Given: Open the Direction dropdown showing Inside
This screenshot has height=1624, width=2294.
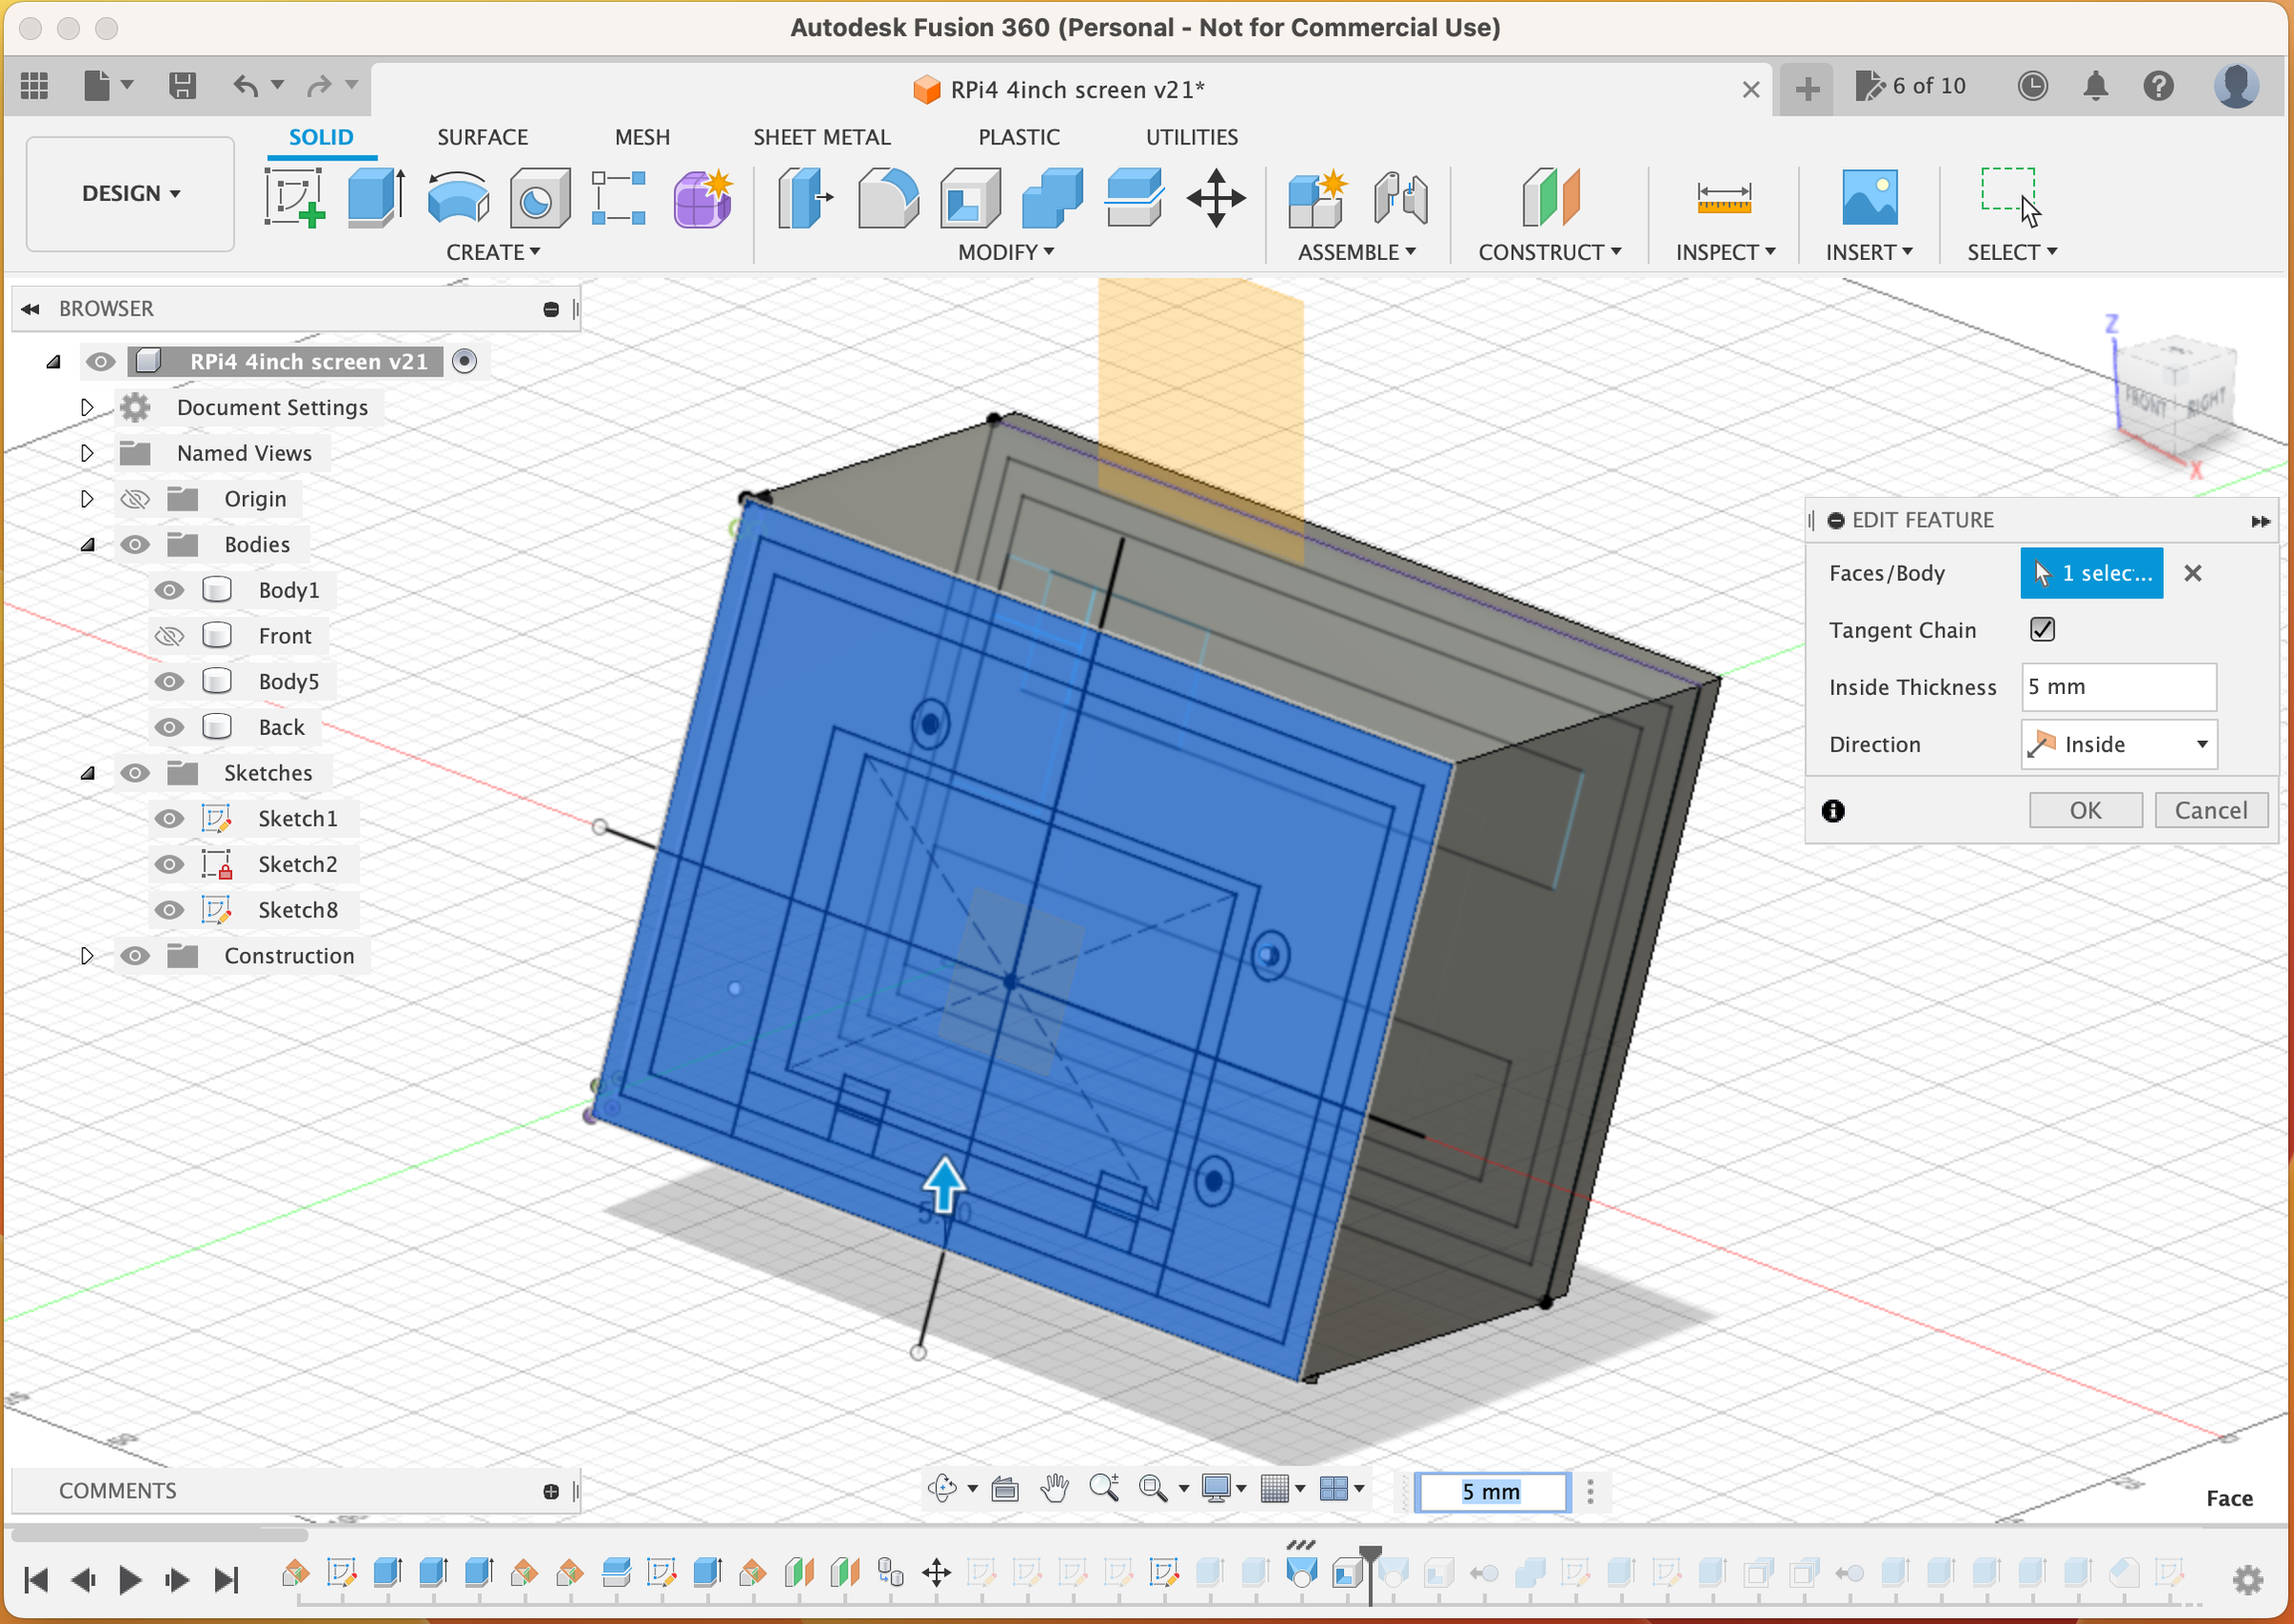Looking at the screenshot, I should 2118,744.
